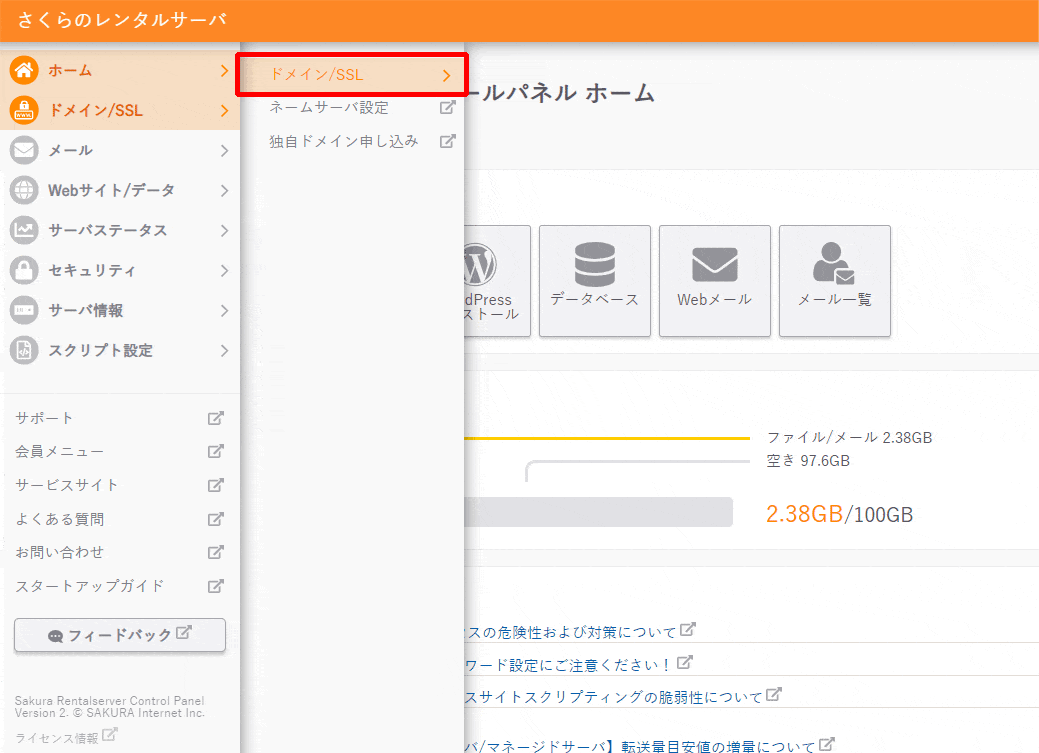Click the Home house icon in sidebar

point(24,71)
